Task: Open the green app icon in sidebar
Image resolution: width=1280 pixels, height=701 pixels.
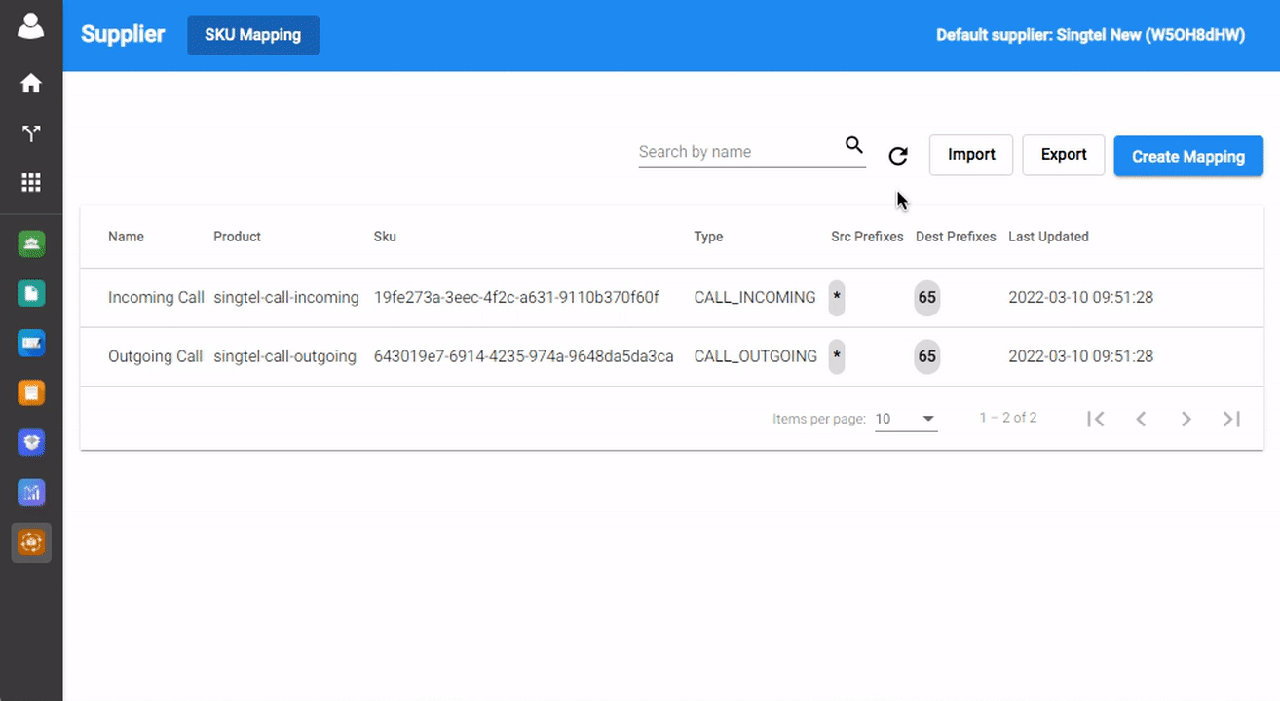Action: click(x=31, y=243)
